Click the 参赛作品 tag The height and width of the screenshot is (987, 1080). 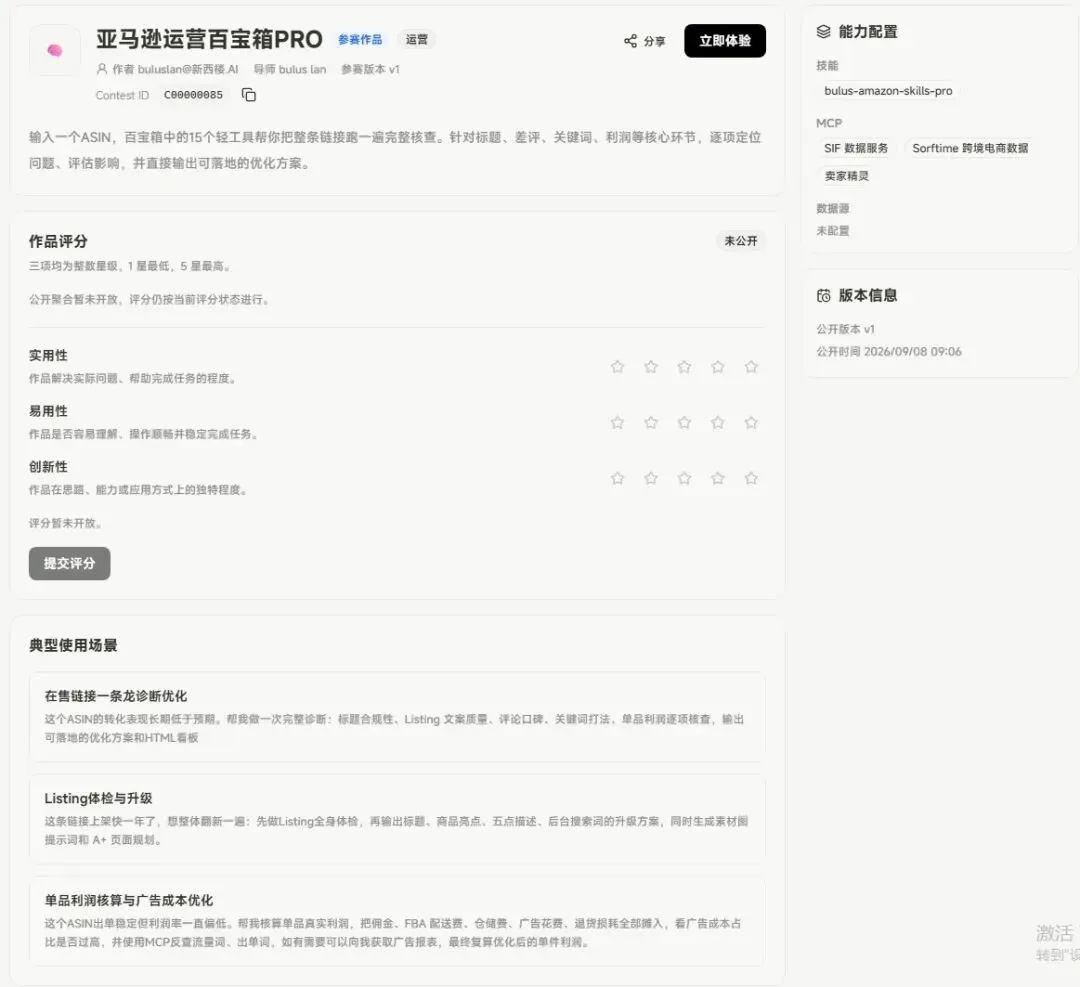360,39
